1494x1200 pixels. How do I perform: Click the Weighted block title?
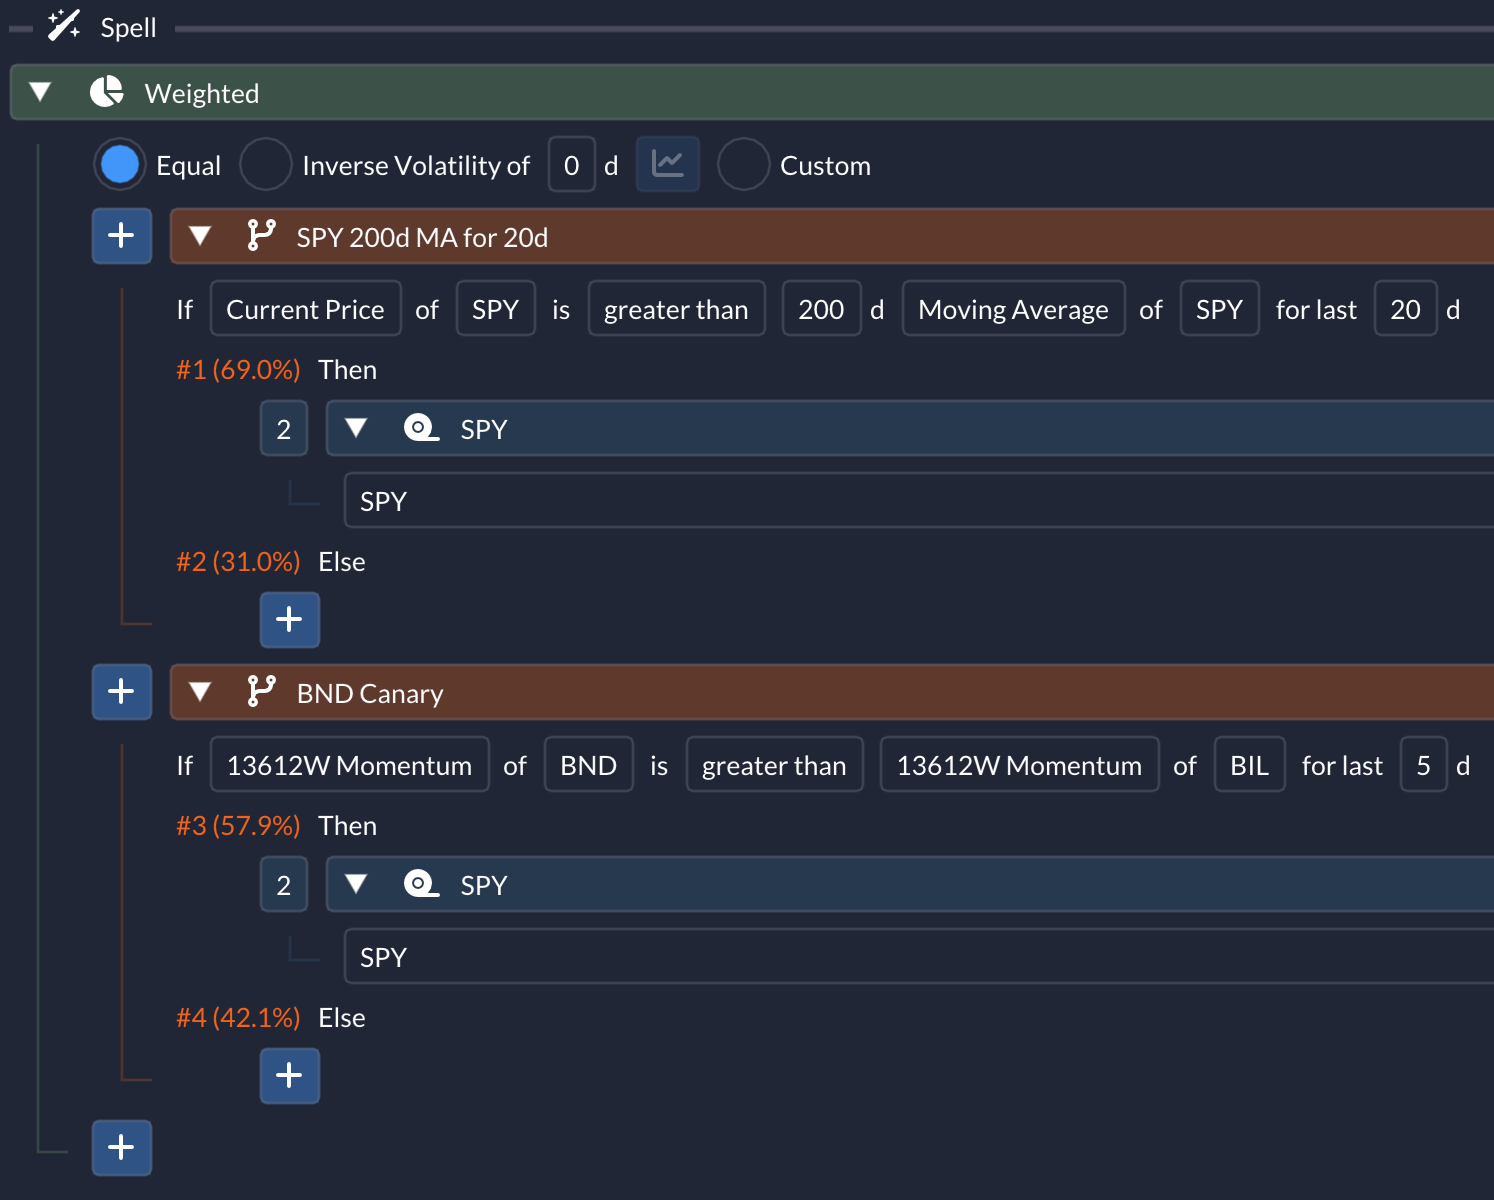pos(202,93)
